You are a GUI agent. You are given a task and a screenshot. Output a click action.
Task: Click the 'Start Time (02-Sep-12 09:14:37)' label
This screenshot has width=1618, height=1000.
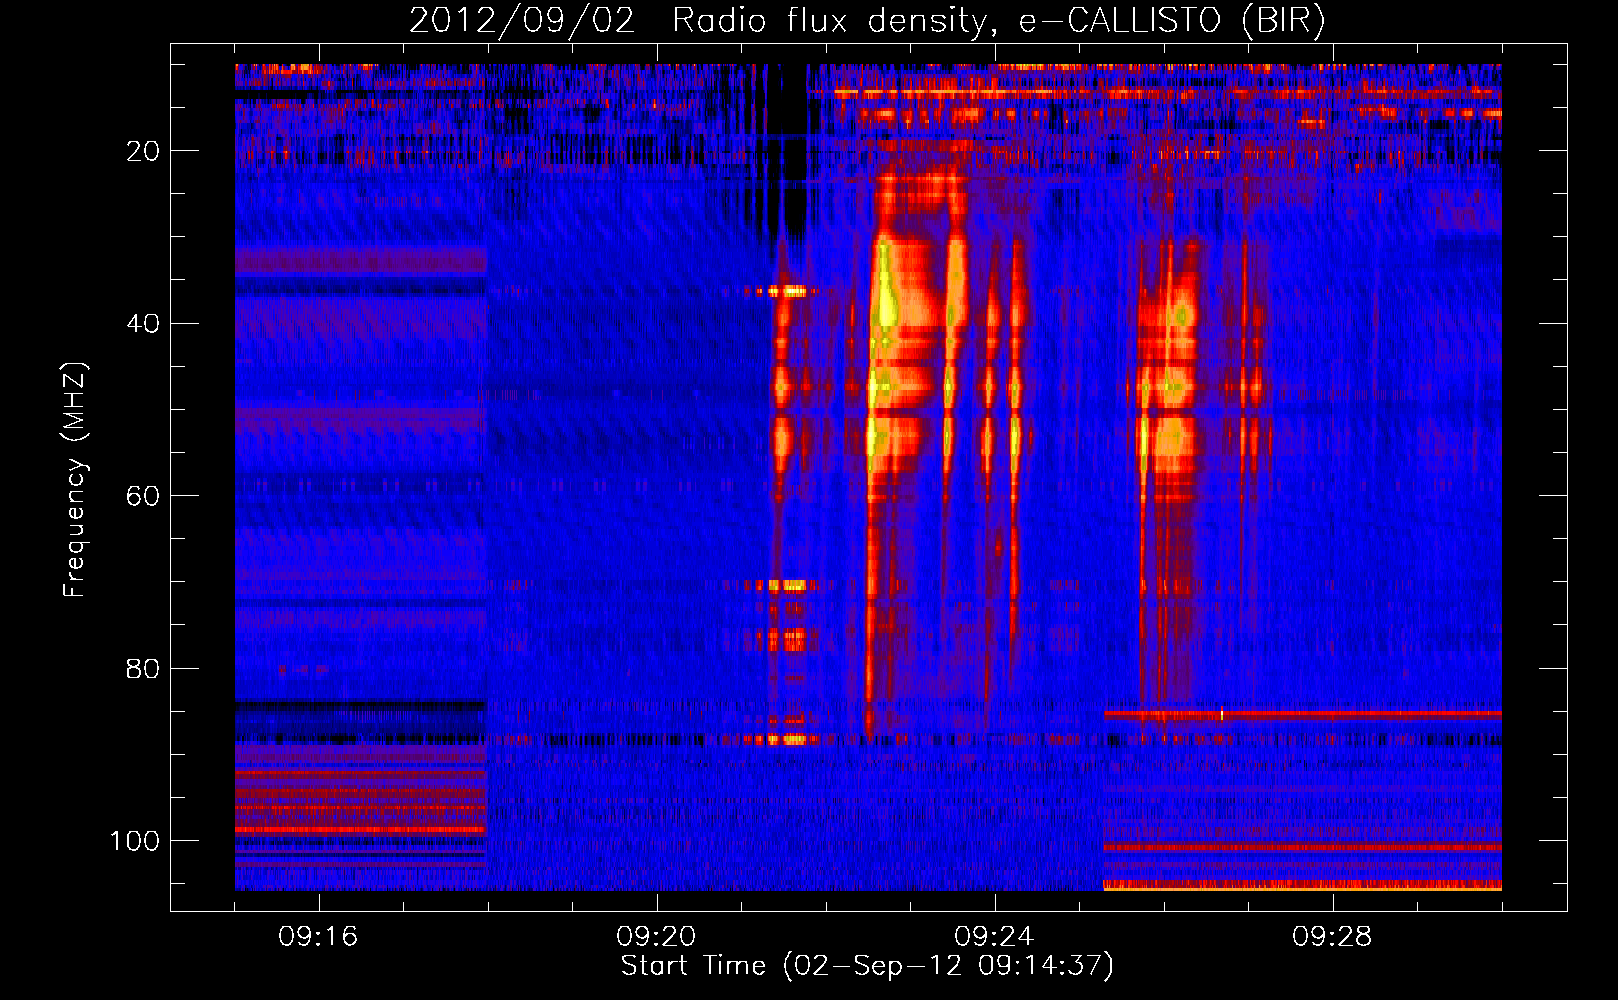(x=867, y=966)
